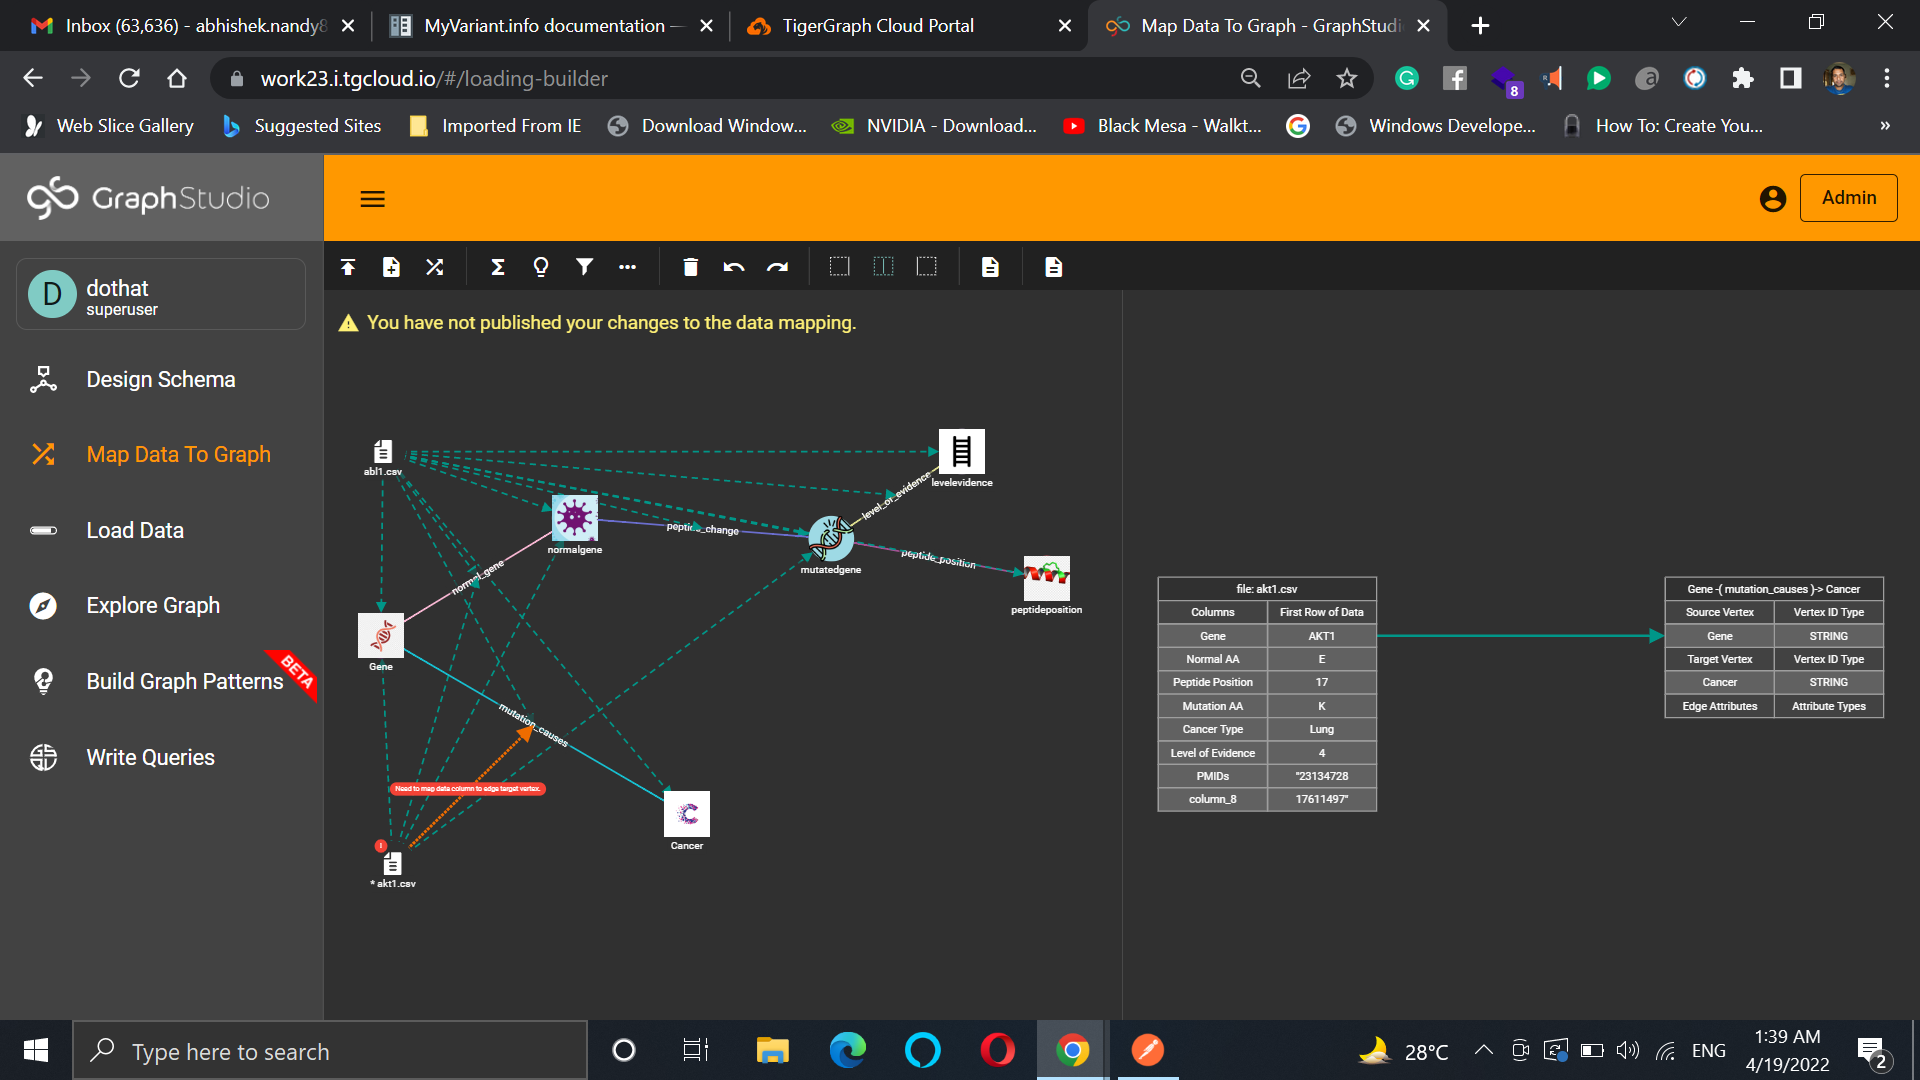The width and height of the screenshot is (1920, 1080).
Task: Select the Cancer vertex node
Action: click(687, 814)
